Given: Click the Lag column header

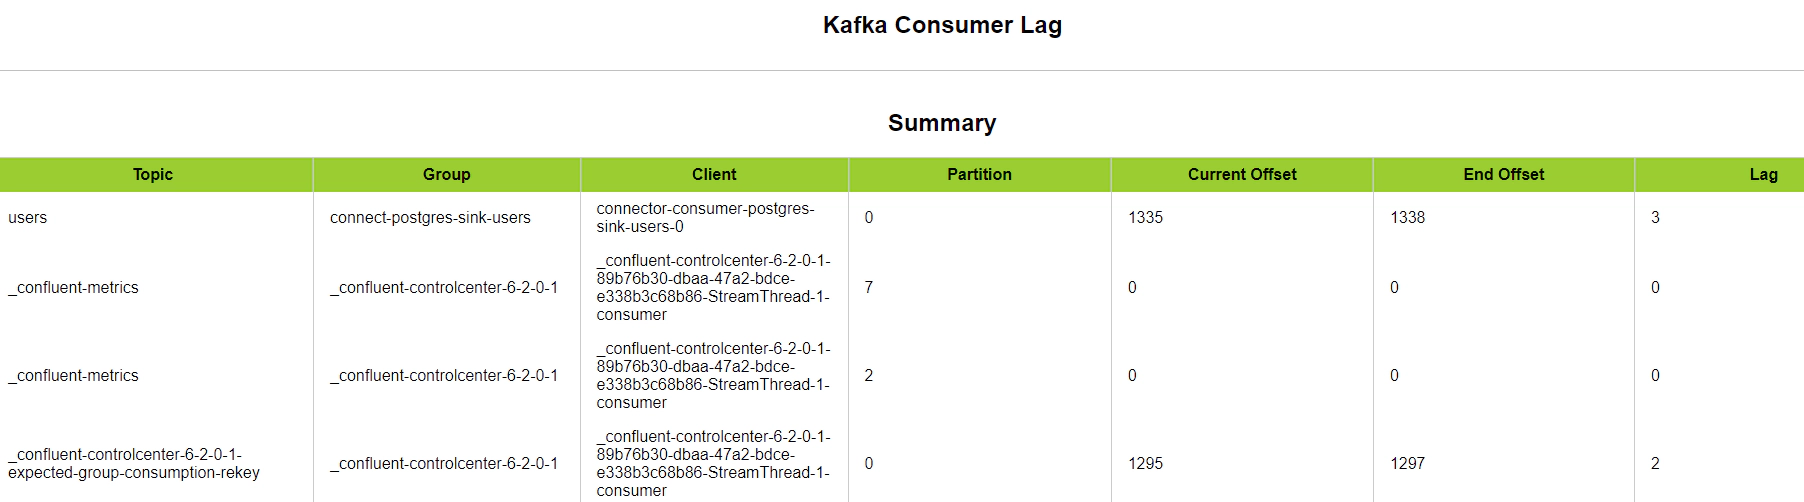Looking at the screenshot, I should (x=1763, y=174).
